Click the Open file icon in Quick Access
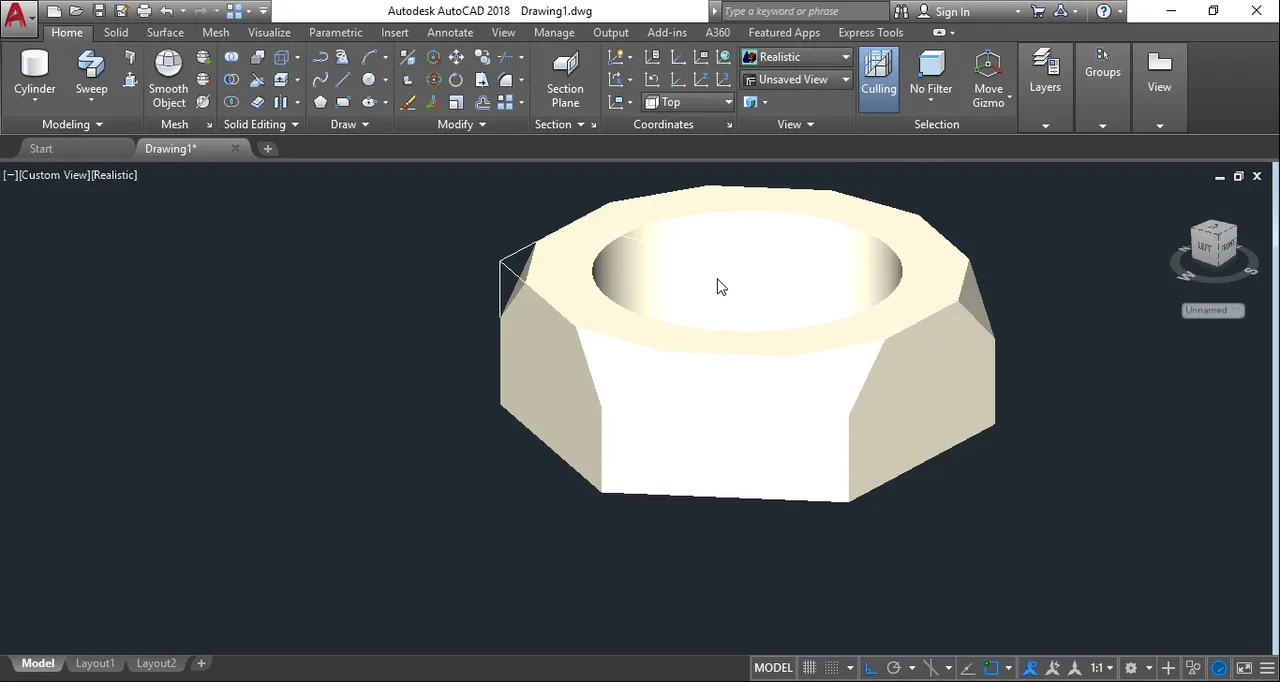Viewport: 1280px width, 682px height. [76, 11]
